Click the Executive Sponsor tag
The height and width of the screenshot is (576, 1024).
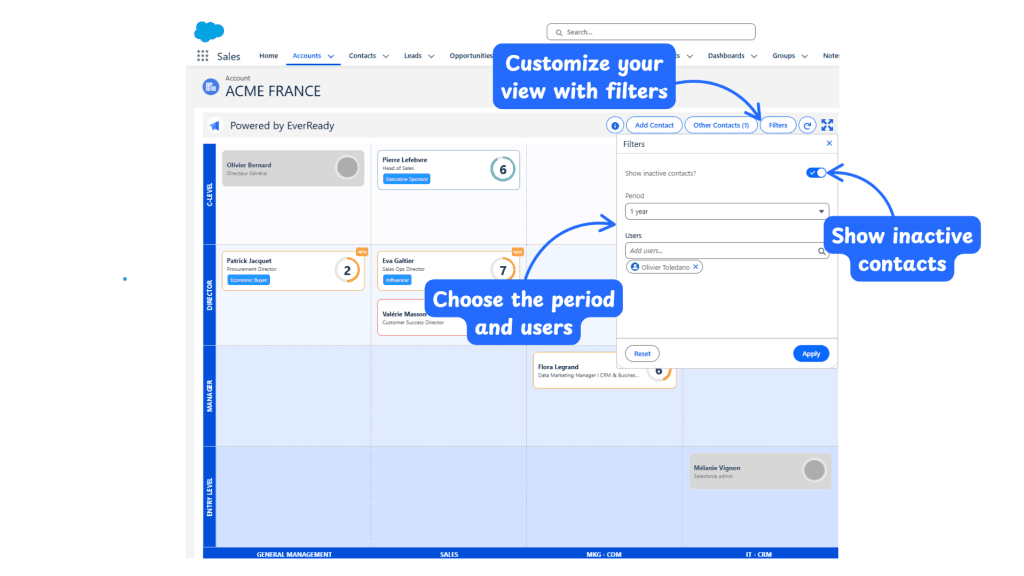[x=406, y=179]
